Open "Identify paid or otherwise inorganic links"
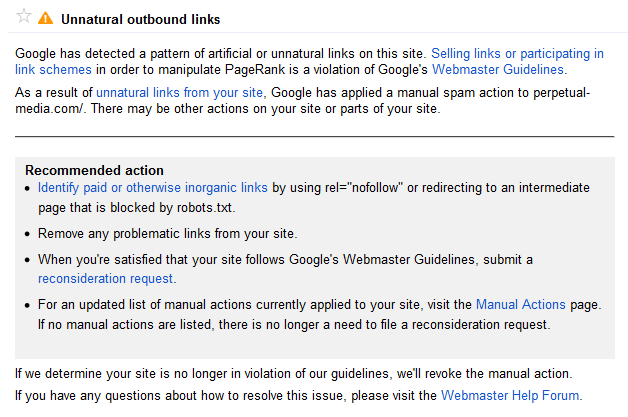This screenshot has height=417, width=628. click(x=153, y=188)
